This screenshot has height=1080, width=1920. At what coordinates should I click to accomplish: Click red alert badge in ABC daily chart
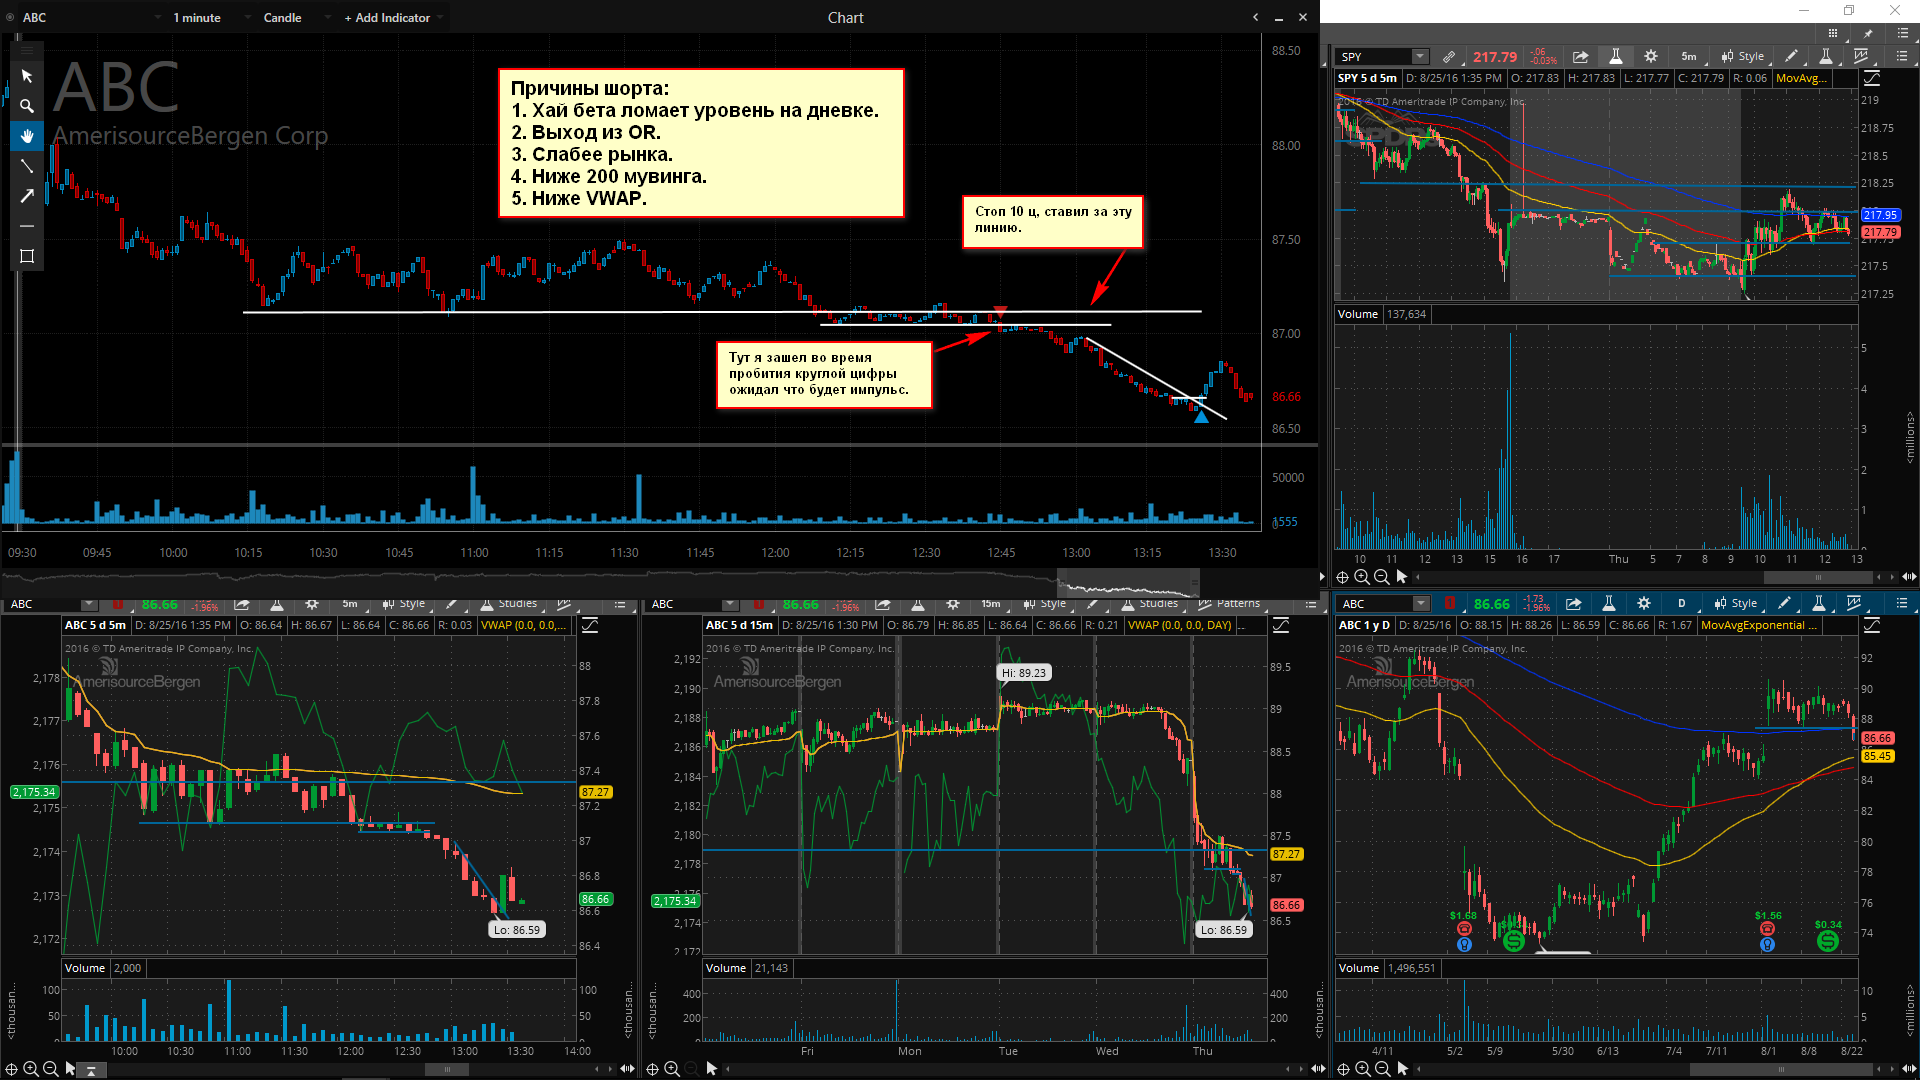1450,603
